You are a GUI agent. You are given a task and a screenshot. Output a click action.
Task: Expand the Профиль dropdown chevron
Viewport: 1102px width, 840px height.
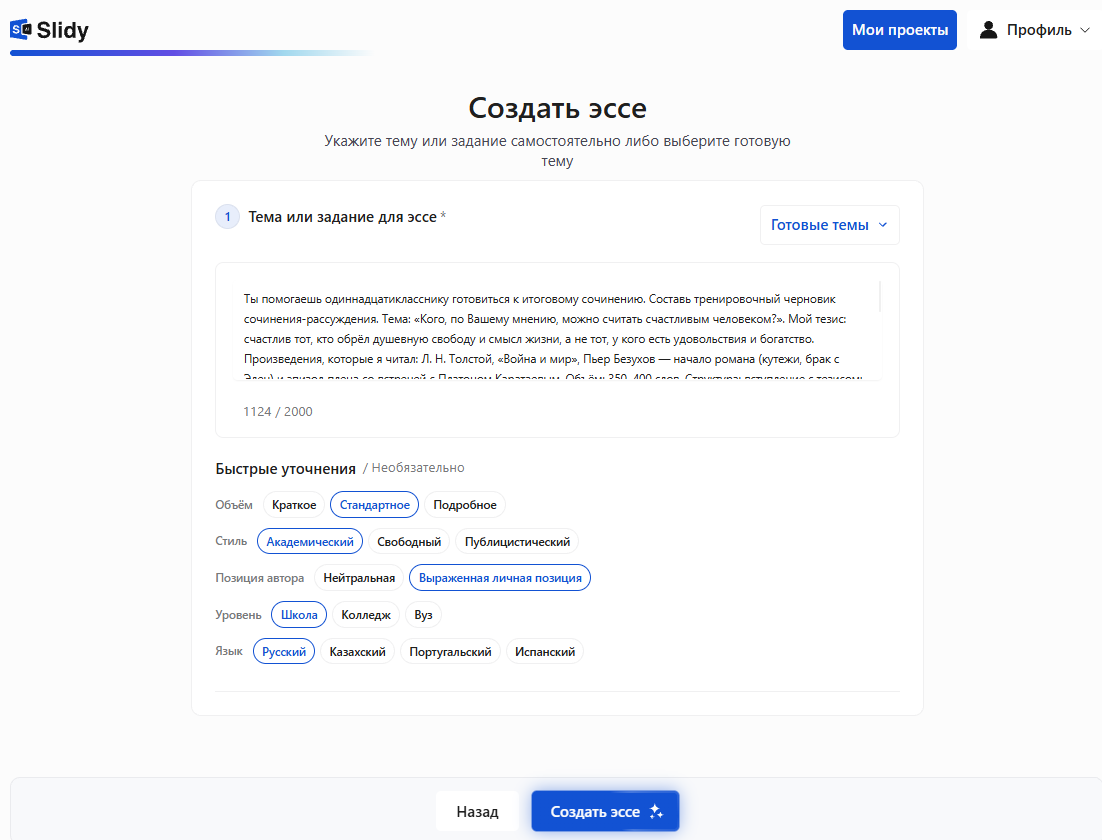pos(1084,30)
